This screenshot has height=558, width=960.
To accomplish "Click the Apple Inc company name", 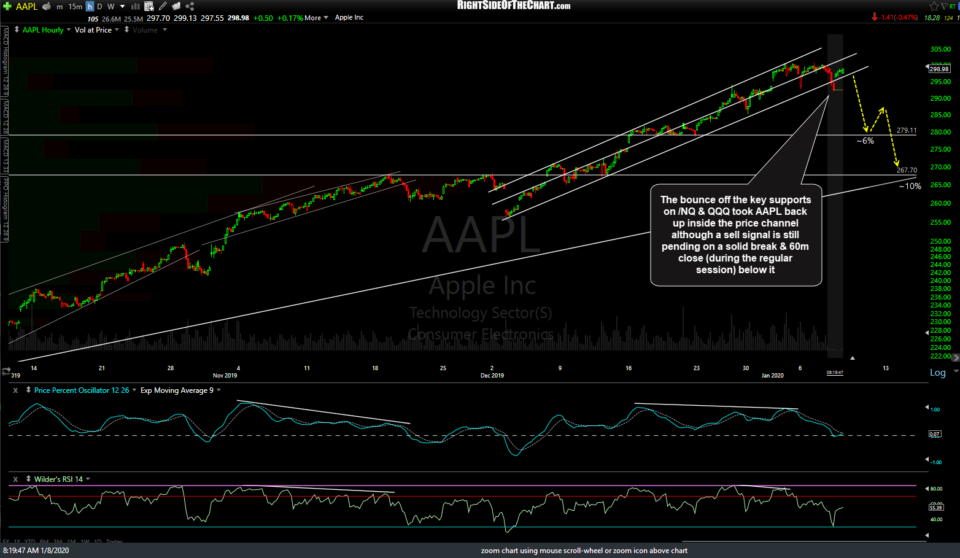I will click(349, 18).
